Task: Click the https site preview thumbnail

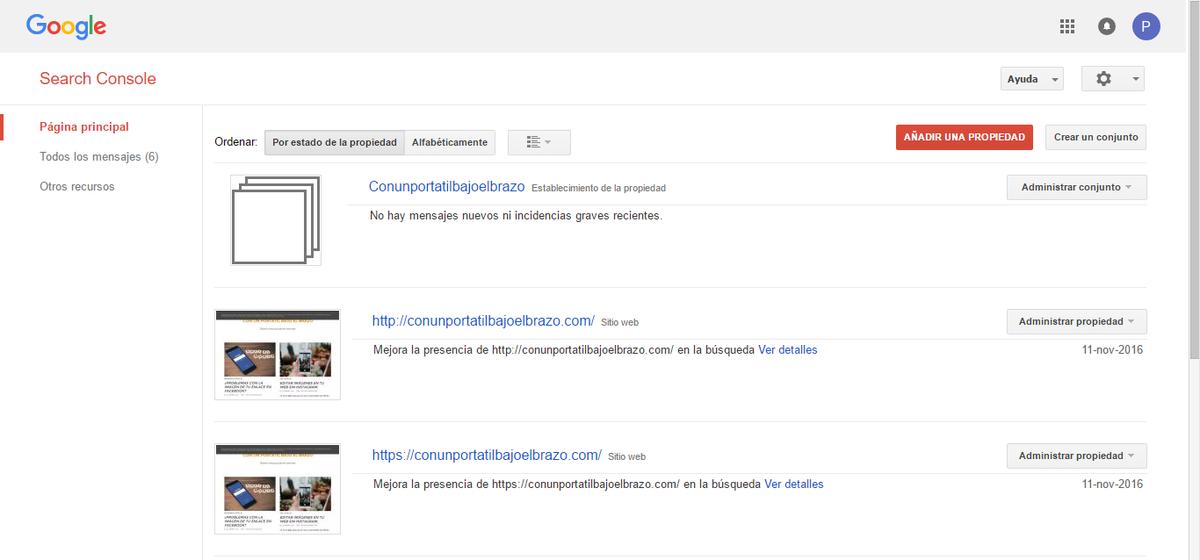Action: (x=278, y=489)
